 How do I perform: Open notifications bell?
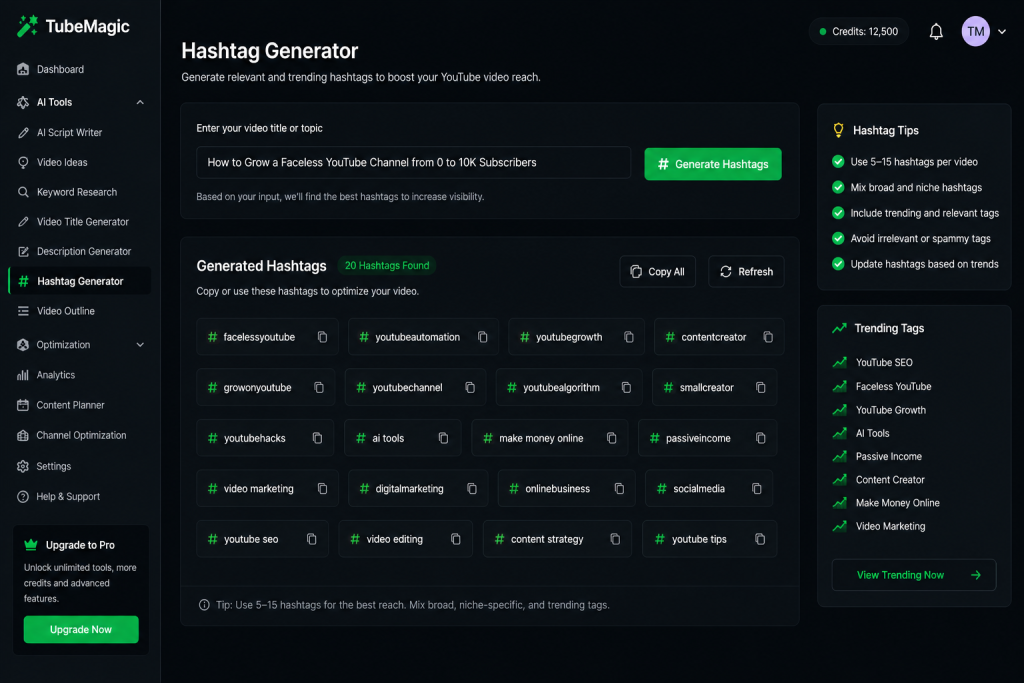coord(936,31)
